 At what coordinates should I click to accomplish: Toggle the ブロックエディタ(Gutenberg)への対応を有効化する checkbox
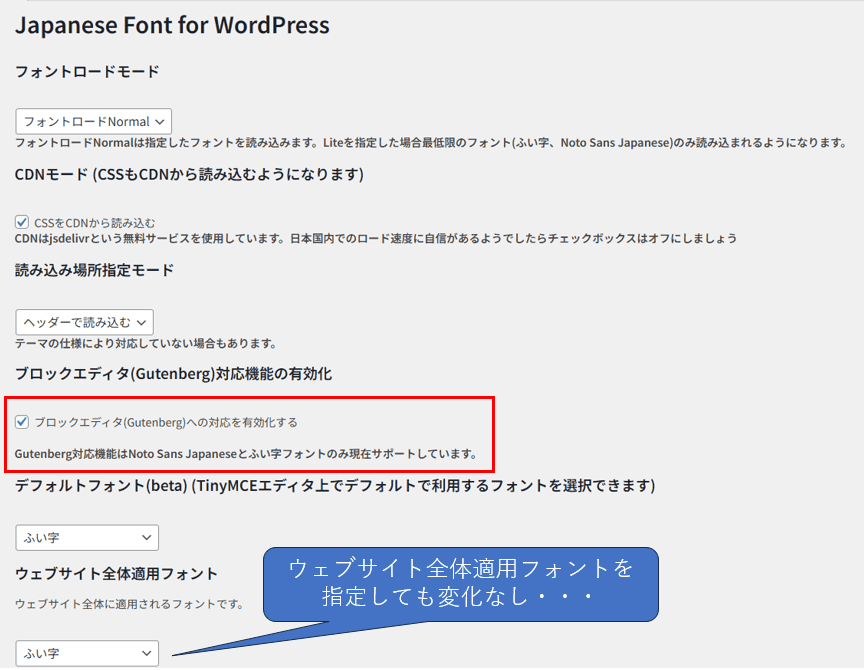coord(23,422)
